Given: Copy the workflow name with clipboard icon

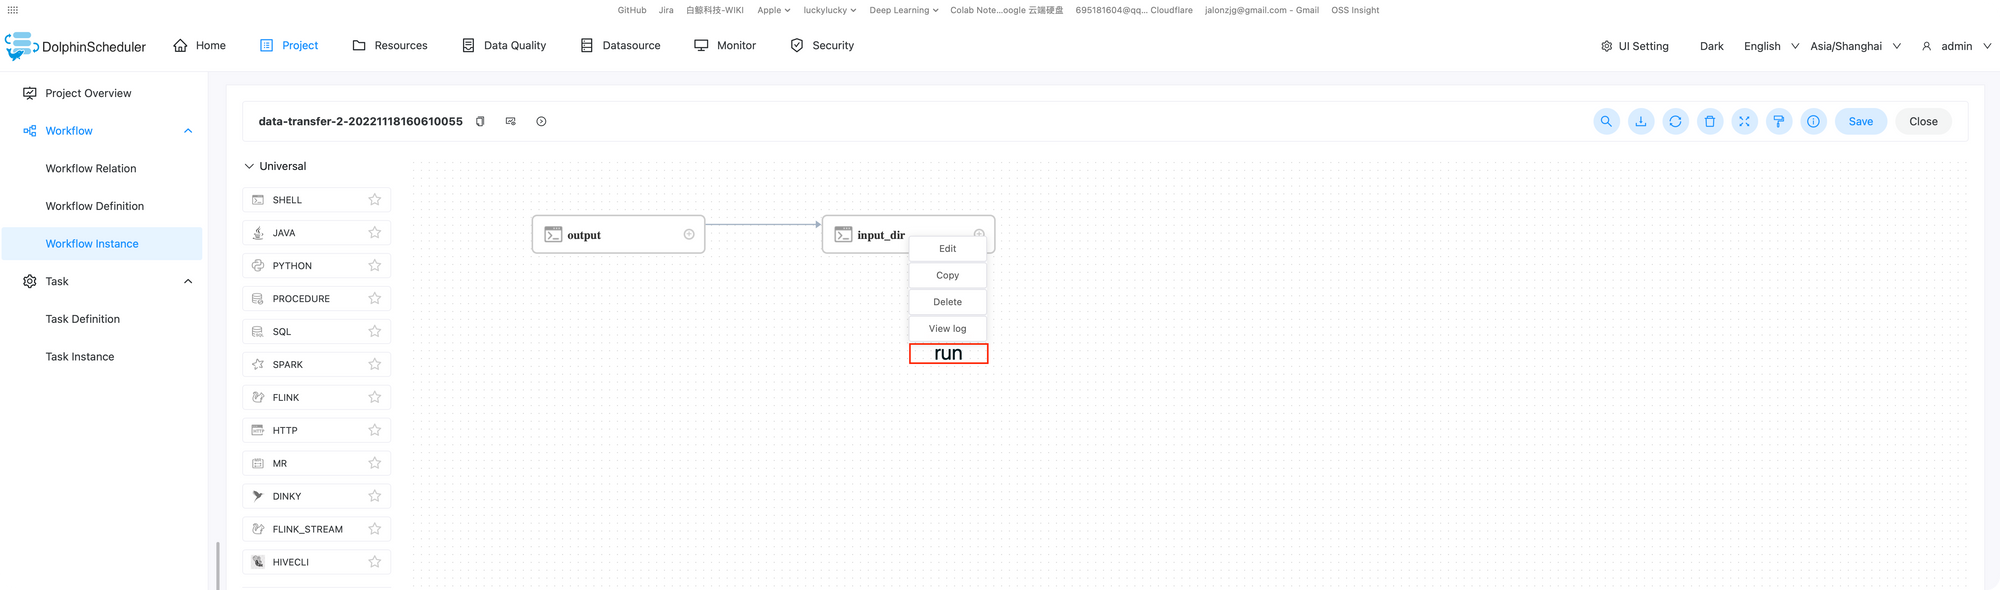Looking at the screenshot, I should click(480, 121).
